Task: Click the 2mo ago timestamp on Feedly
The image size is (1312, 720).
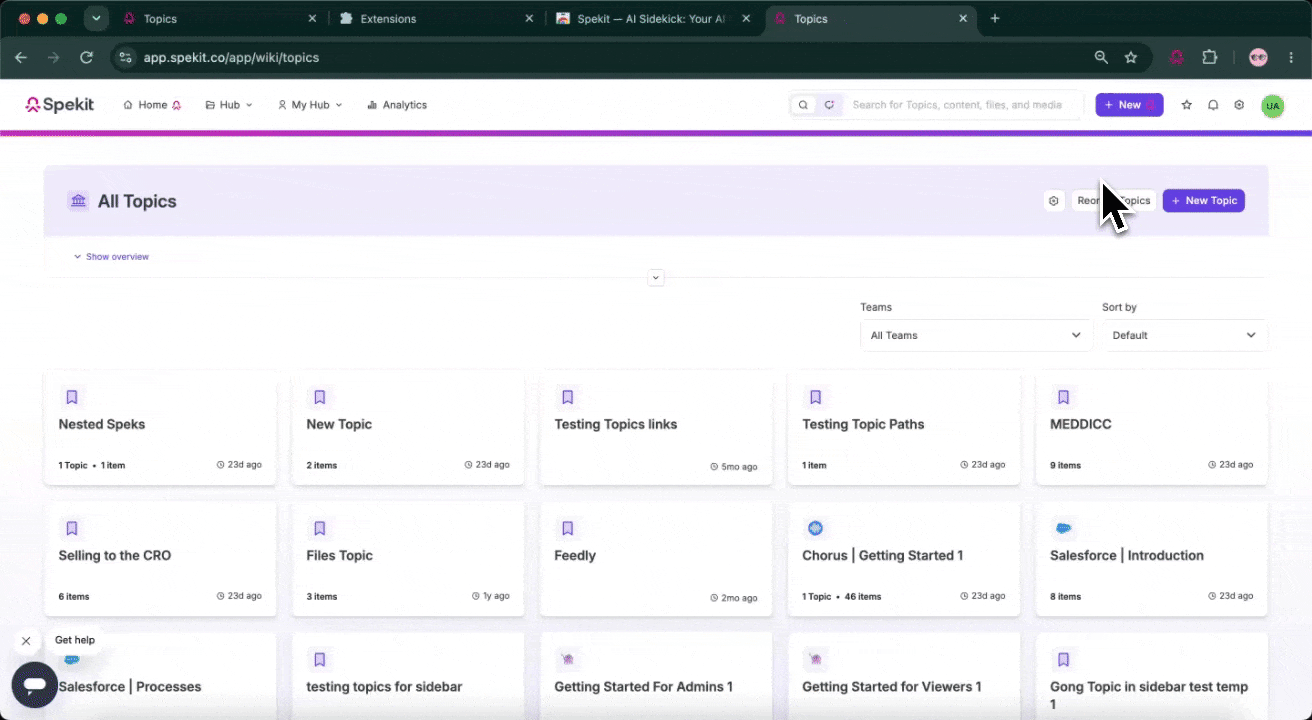Action: pyautogui.click(x=734, y=598)
